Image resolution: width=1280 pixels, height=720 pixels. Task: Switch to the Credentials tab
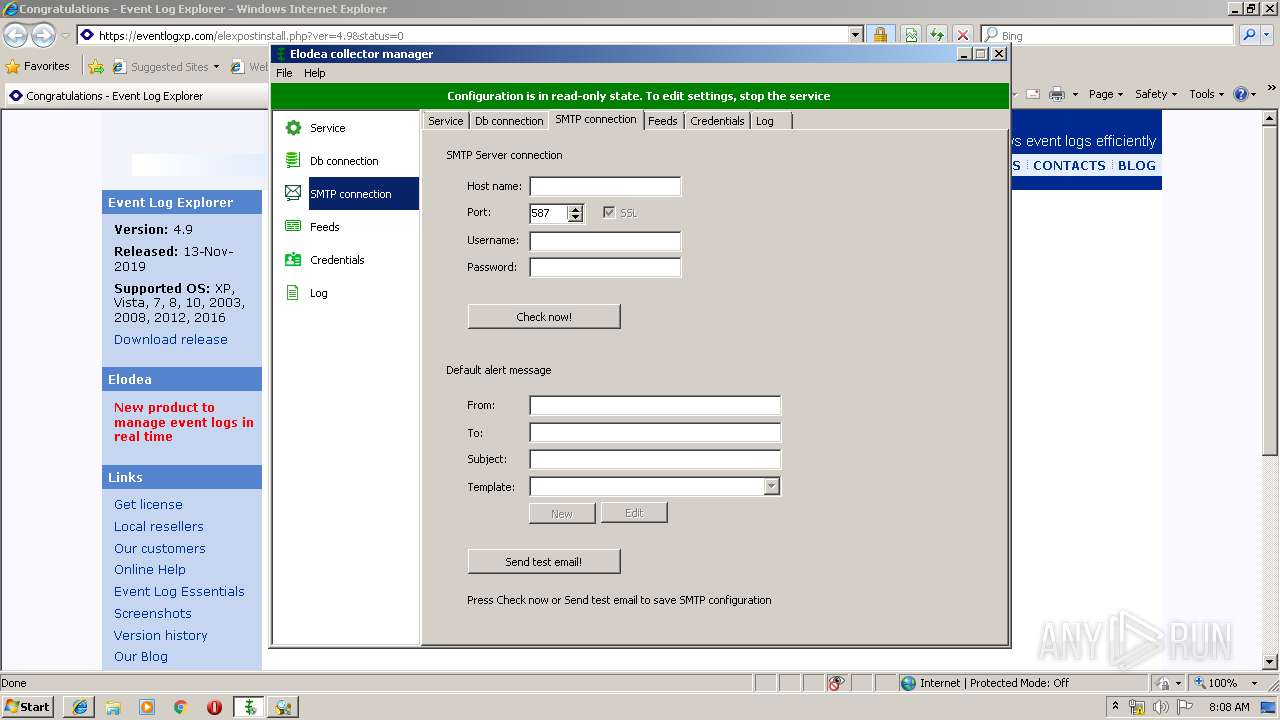[717, 121]
